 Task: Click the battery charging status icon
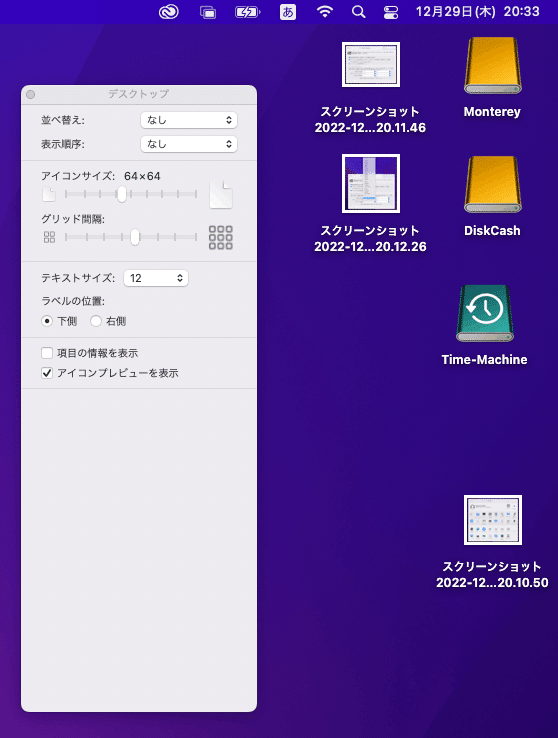pyautogui.click(x=247, y=12)
